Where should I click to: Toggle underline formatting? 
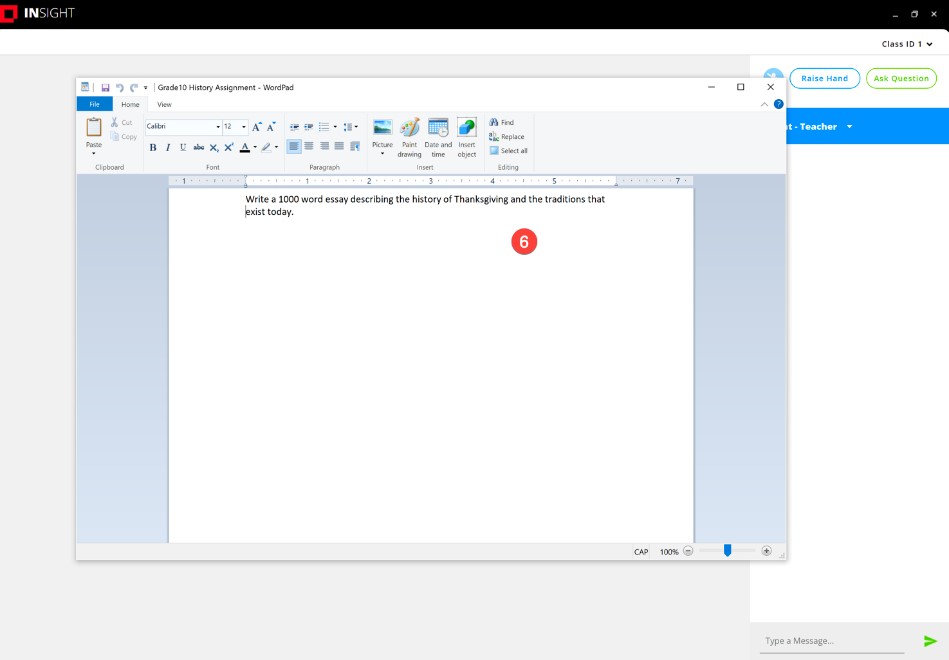point(183,147)
